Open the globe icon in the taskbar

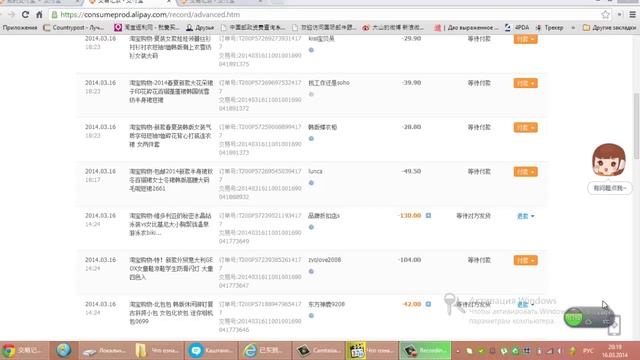[64, 351]
